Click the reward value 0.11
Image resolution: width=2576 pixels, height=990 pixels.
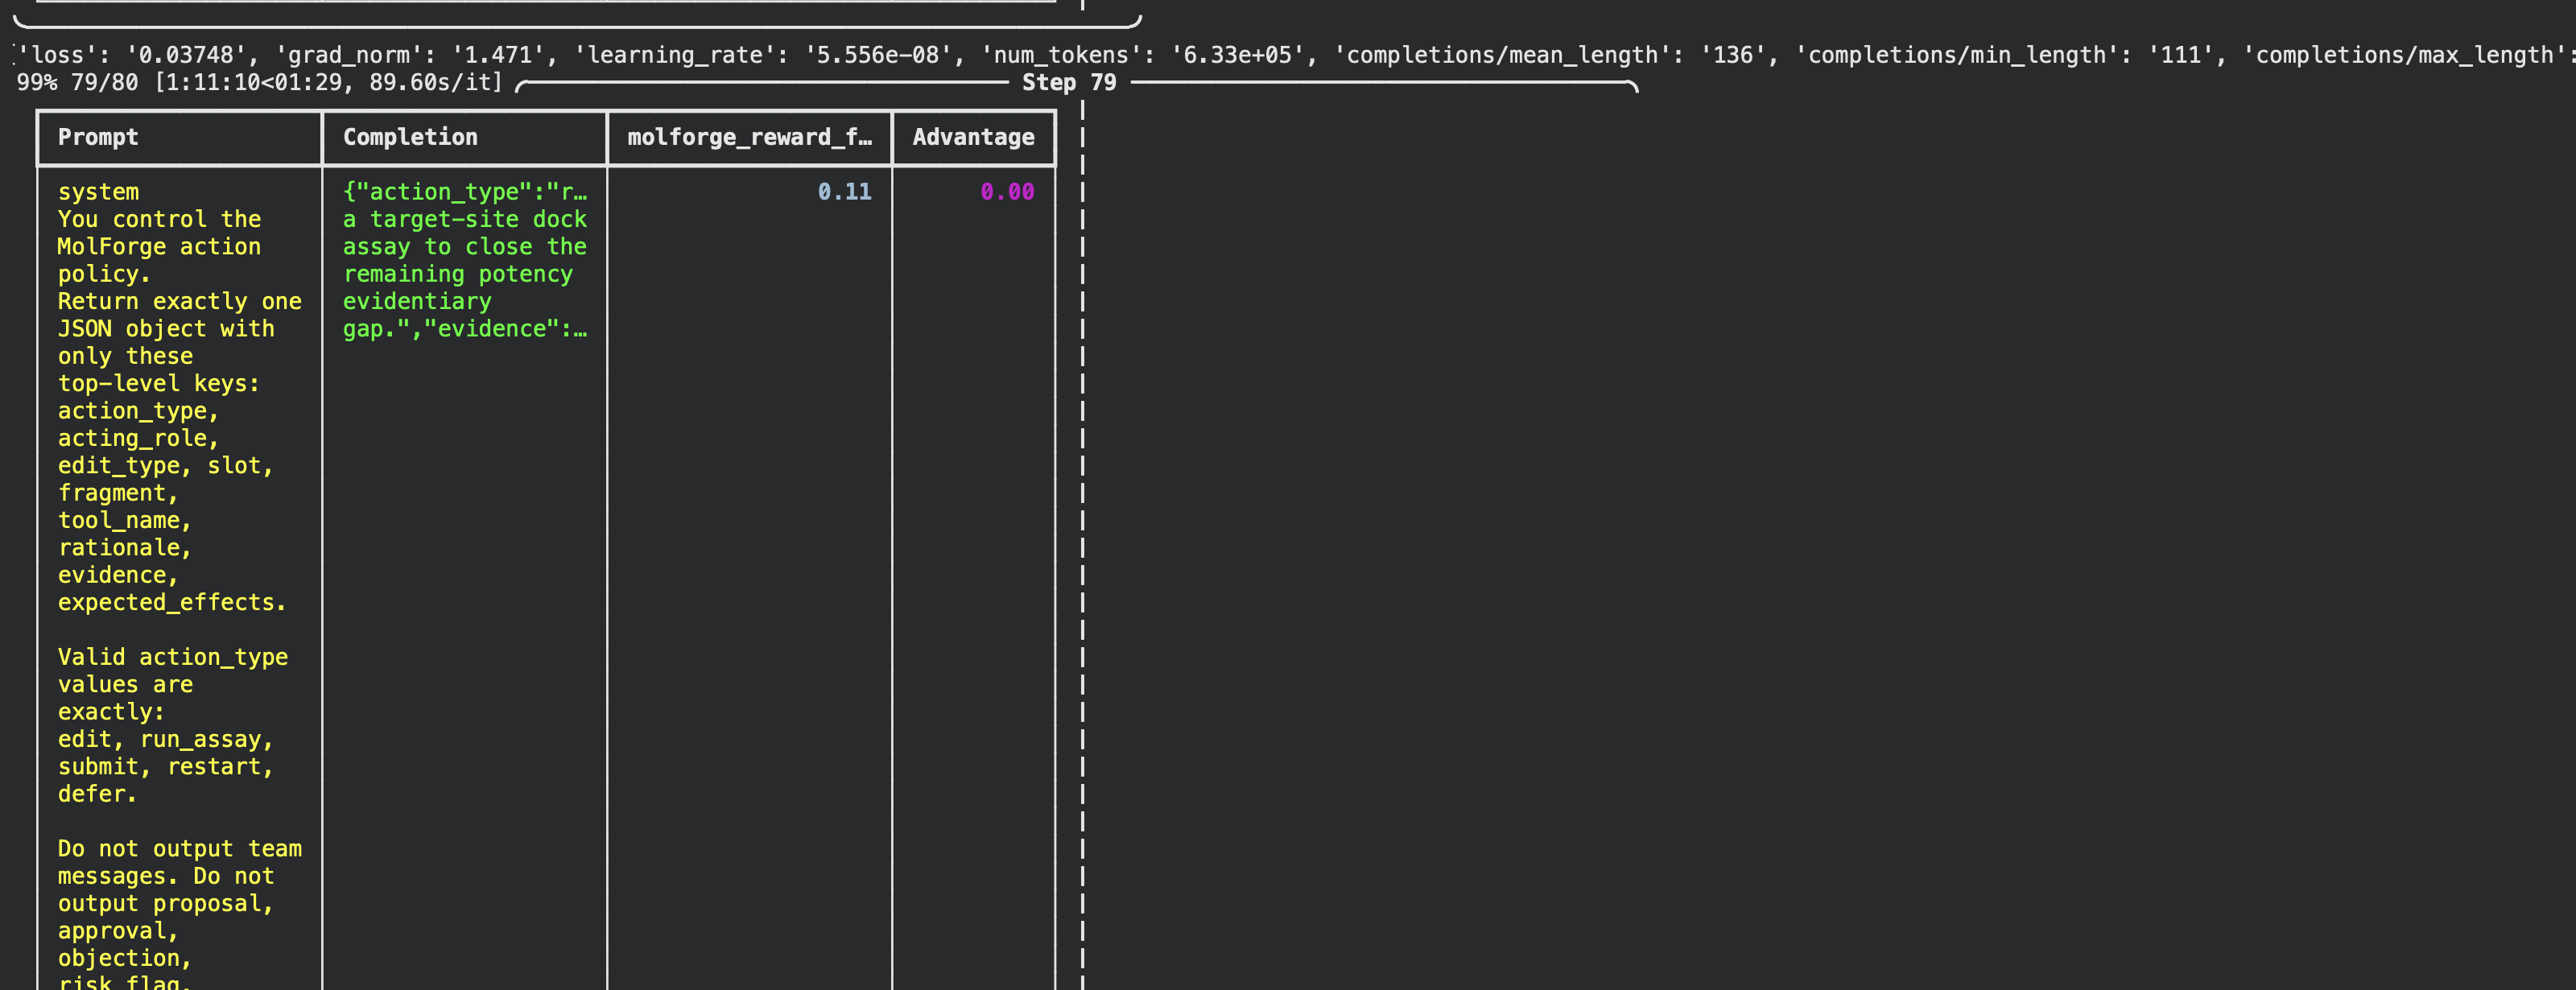tap(844, 192)
